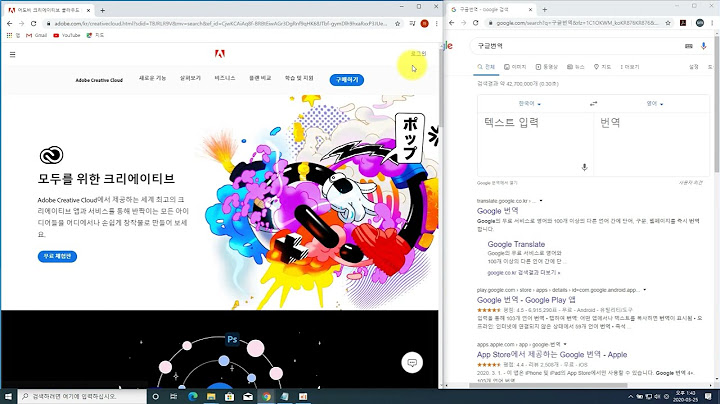Click the 무료 체험판 button
The image size is (720, 404).
click(x=57, y=256)
